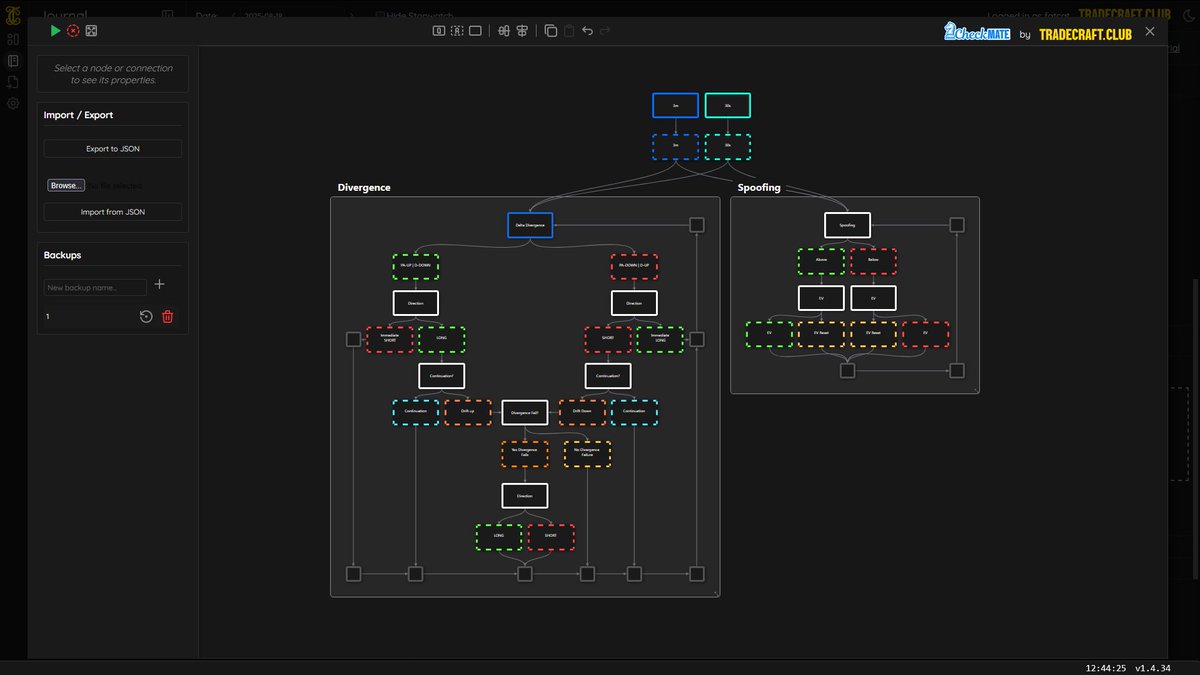This screenshot has height=675, width=1200.
Task: Select the solid teal 30s node
Action: pyautogui.click(x=728, y=105)
